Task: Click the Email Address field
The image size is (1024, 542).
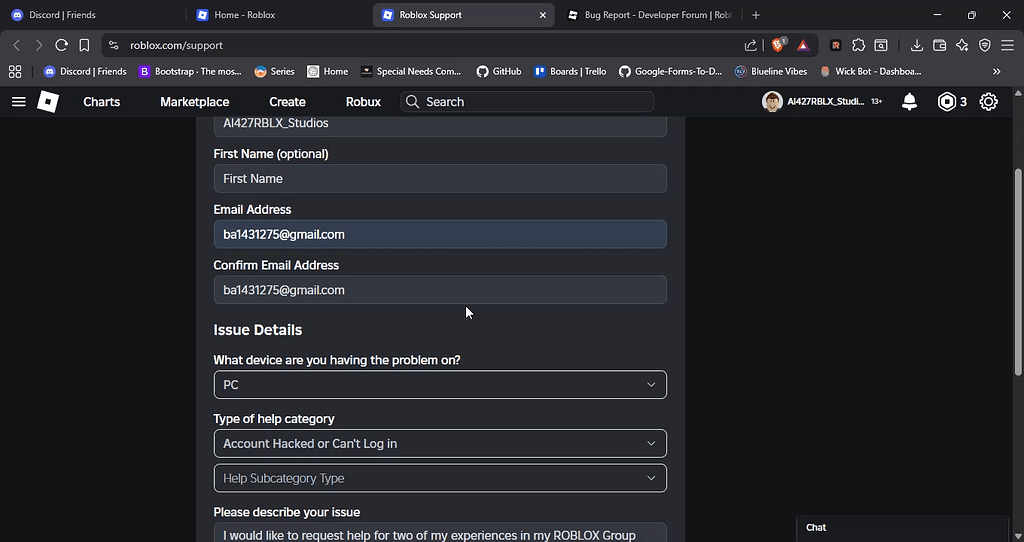Action: coord(440,234)
